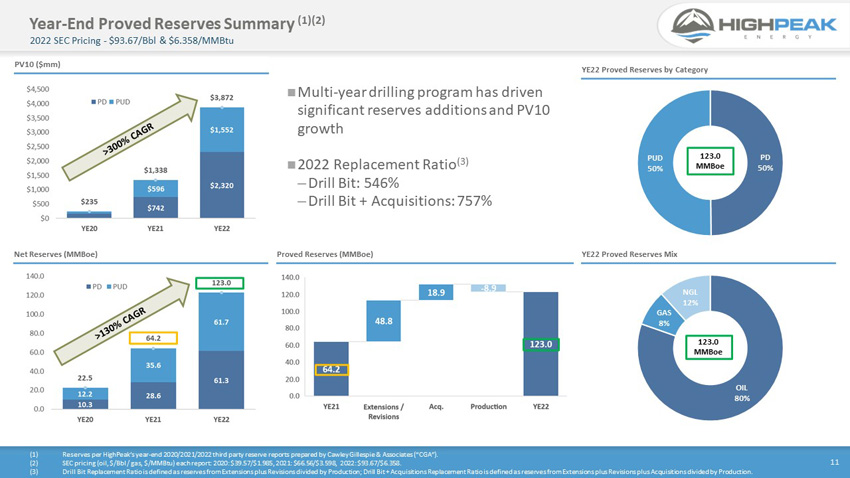Click the $1,552 PUD segment of YE22 bar
Image resolution: width=850 pixels, height=478 pixels.
(222, 130)
